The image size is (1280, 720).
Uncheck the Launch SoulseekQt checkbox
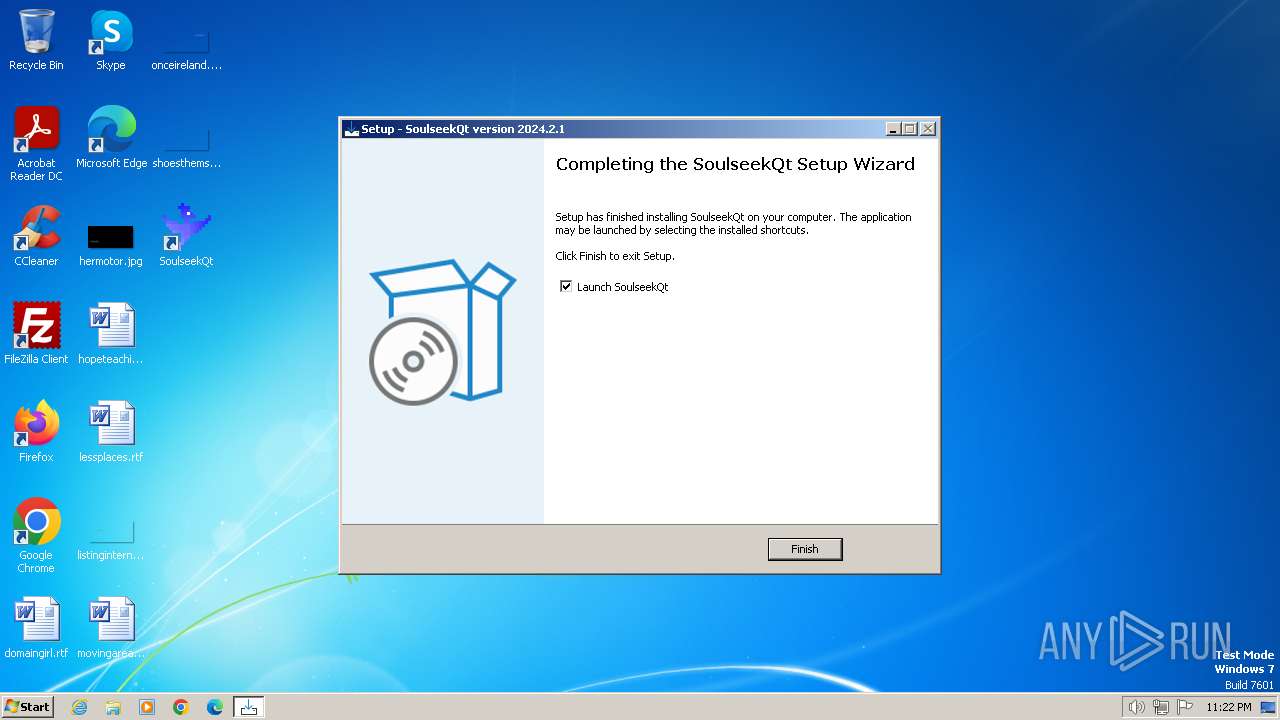tap(566, 287)
